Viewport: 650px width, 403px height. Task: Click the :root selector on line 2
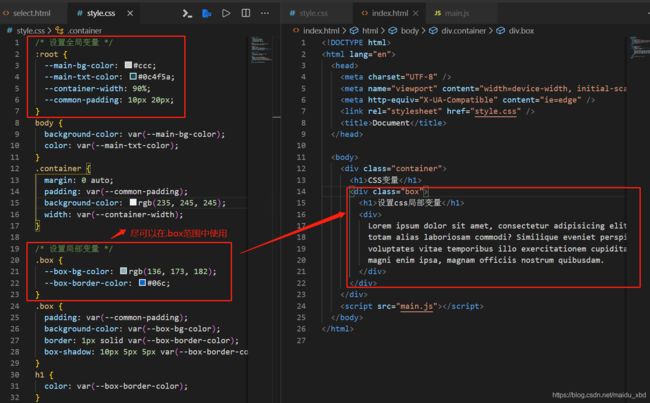click(x=46, y=54)
